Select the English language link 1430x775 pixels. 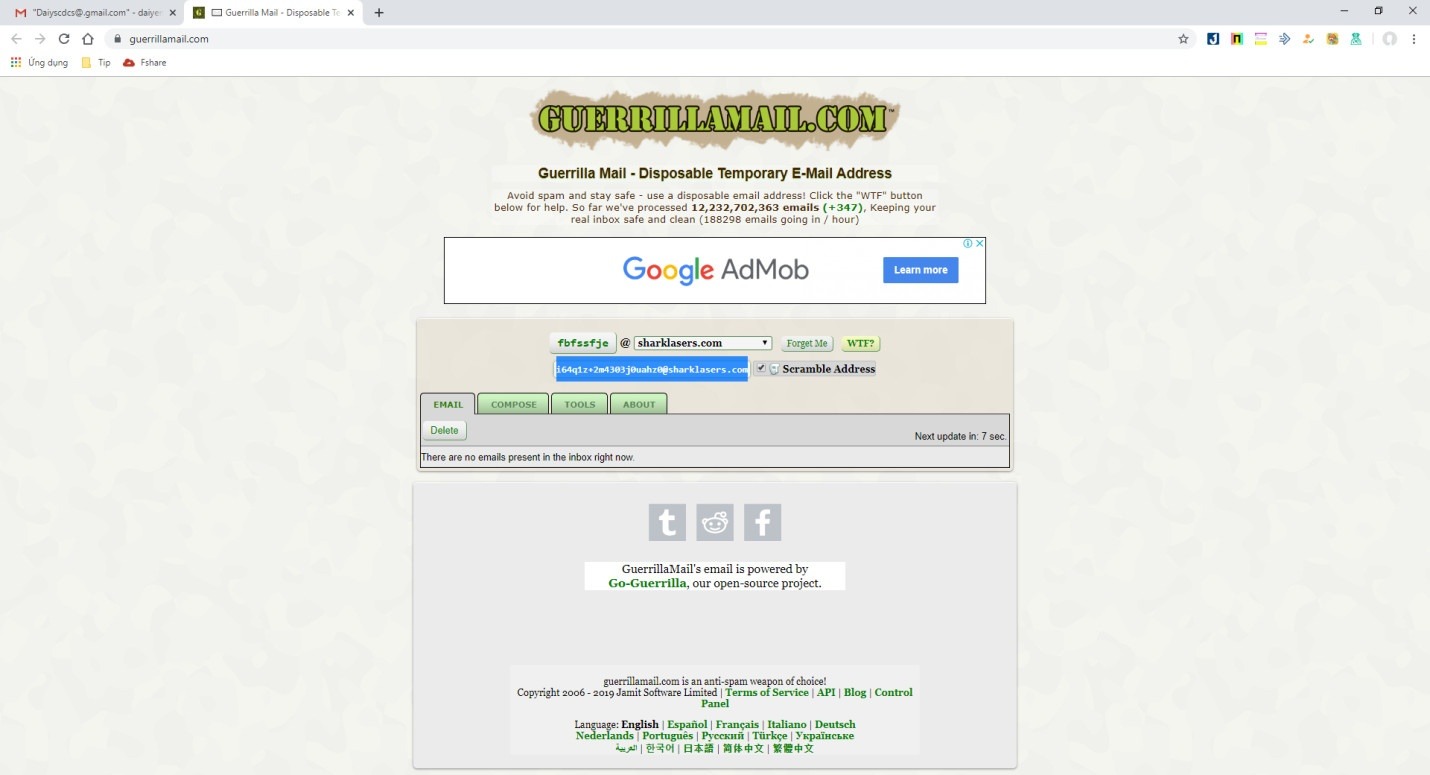640,724
